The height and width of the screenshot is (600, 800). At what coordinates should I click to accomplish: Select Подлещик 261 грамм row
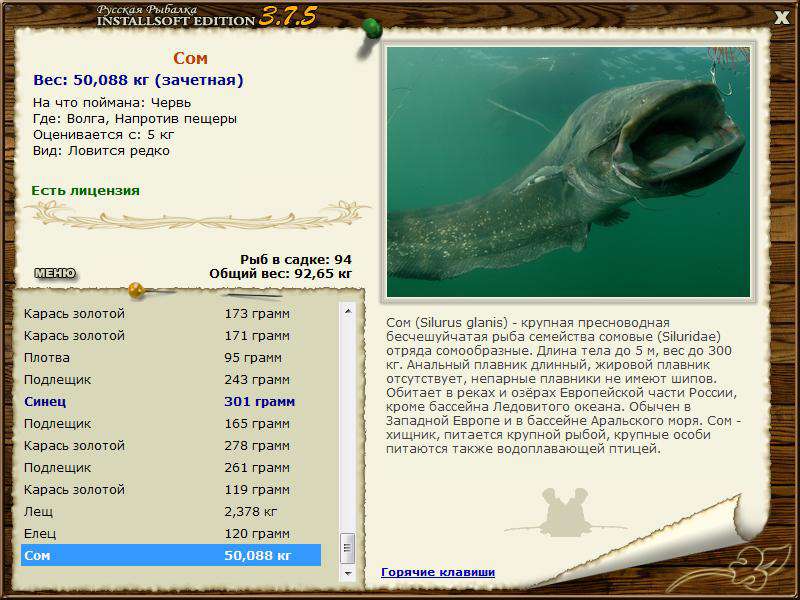171,467
